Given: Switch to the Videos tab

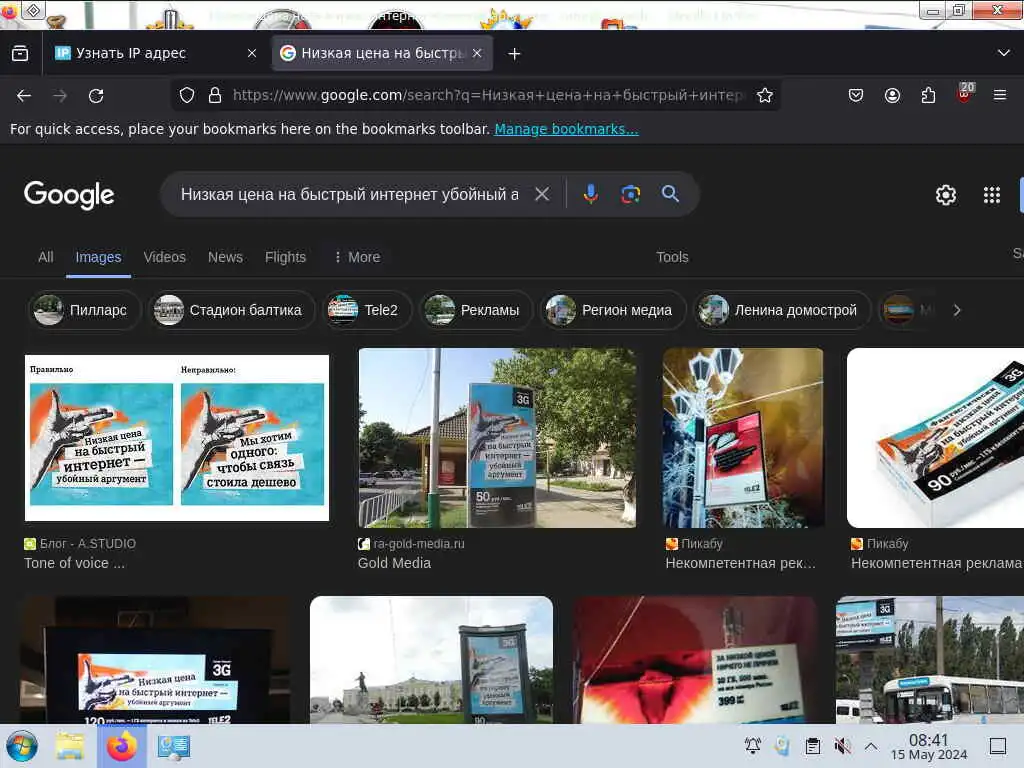Looking at the screenshot, I should 165,257.
